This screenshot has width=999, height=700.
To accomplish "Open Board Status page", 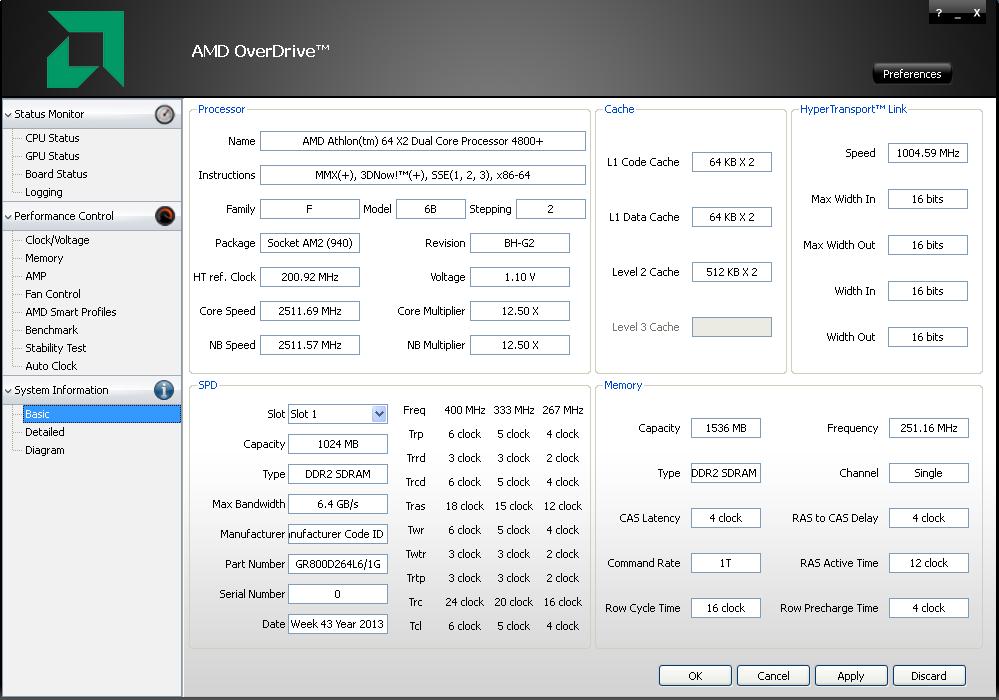I will pos(56,174).
